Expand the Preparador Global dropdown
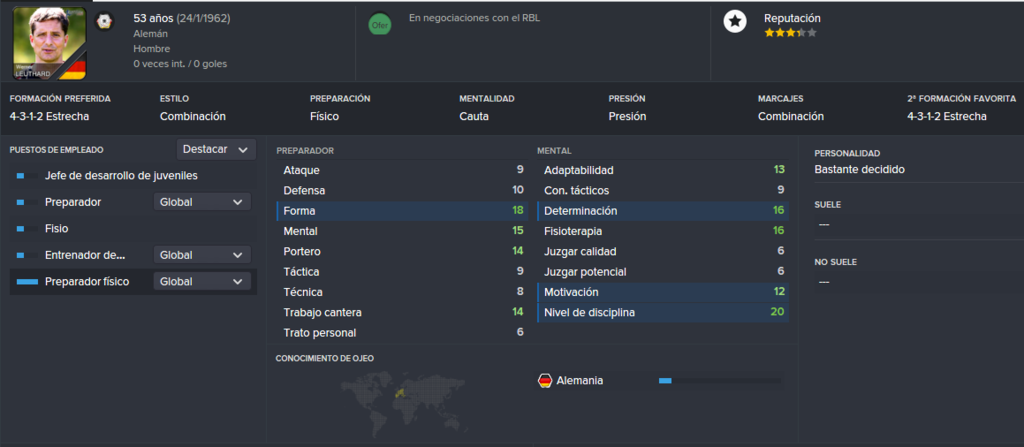 (202, 202)
